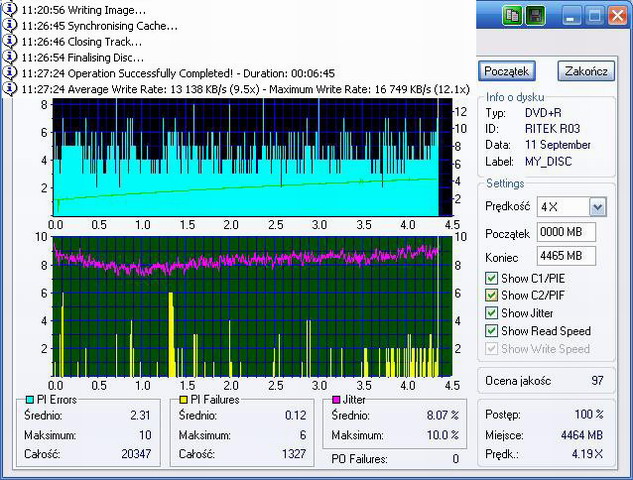
Task: Click the Koniec 4465 MB input field
Action: click(566, 256)
